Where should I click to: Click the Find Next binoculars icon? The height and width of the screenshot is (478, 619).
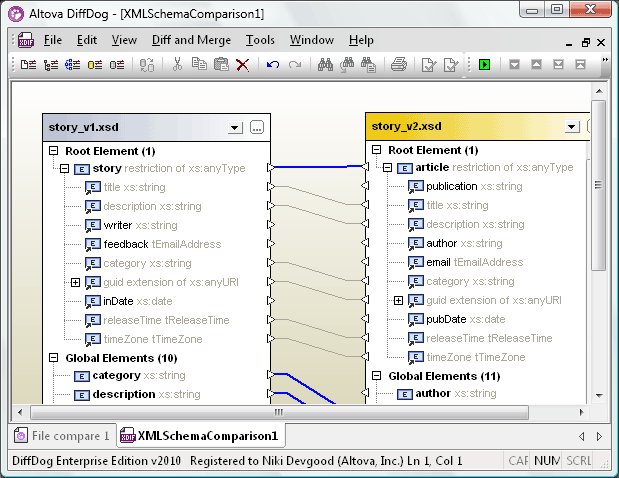click(x=347, y=64)
